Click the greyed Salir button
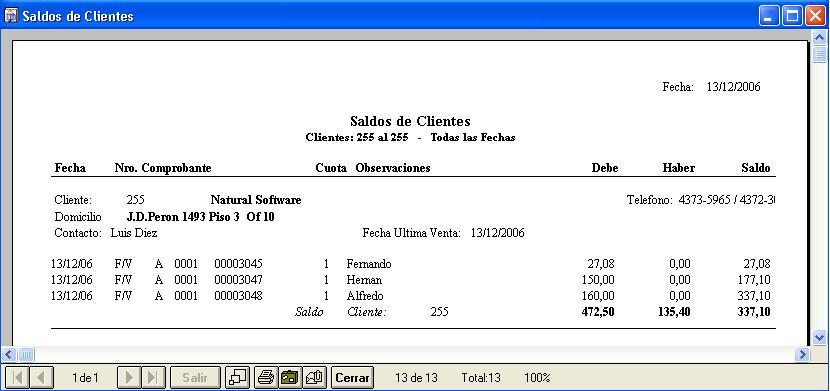 [x=195, y=378]
